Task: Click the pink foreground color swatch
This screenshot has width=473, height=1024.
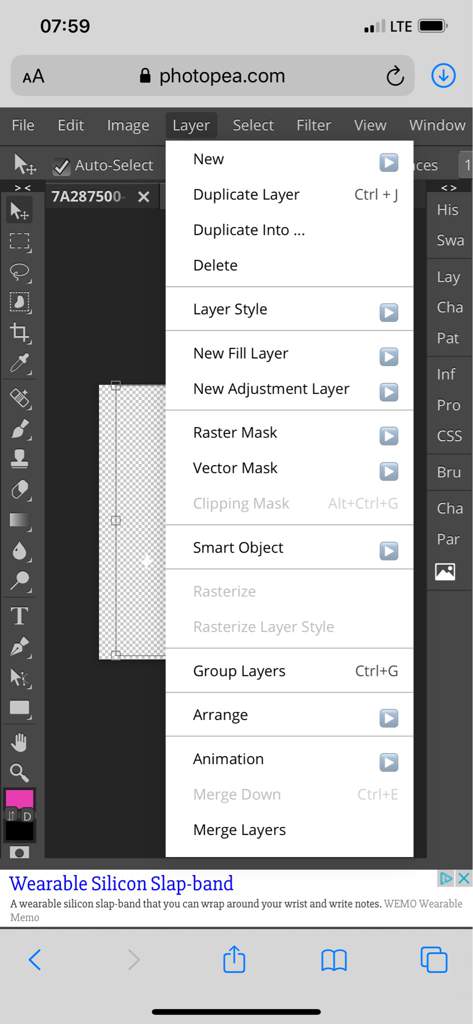Action: click(x=18, y=800)
